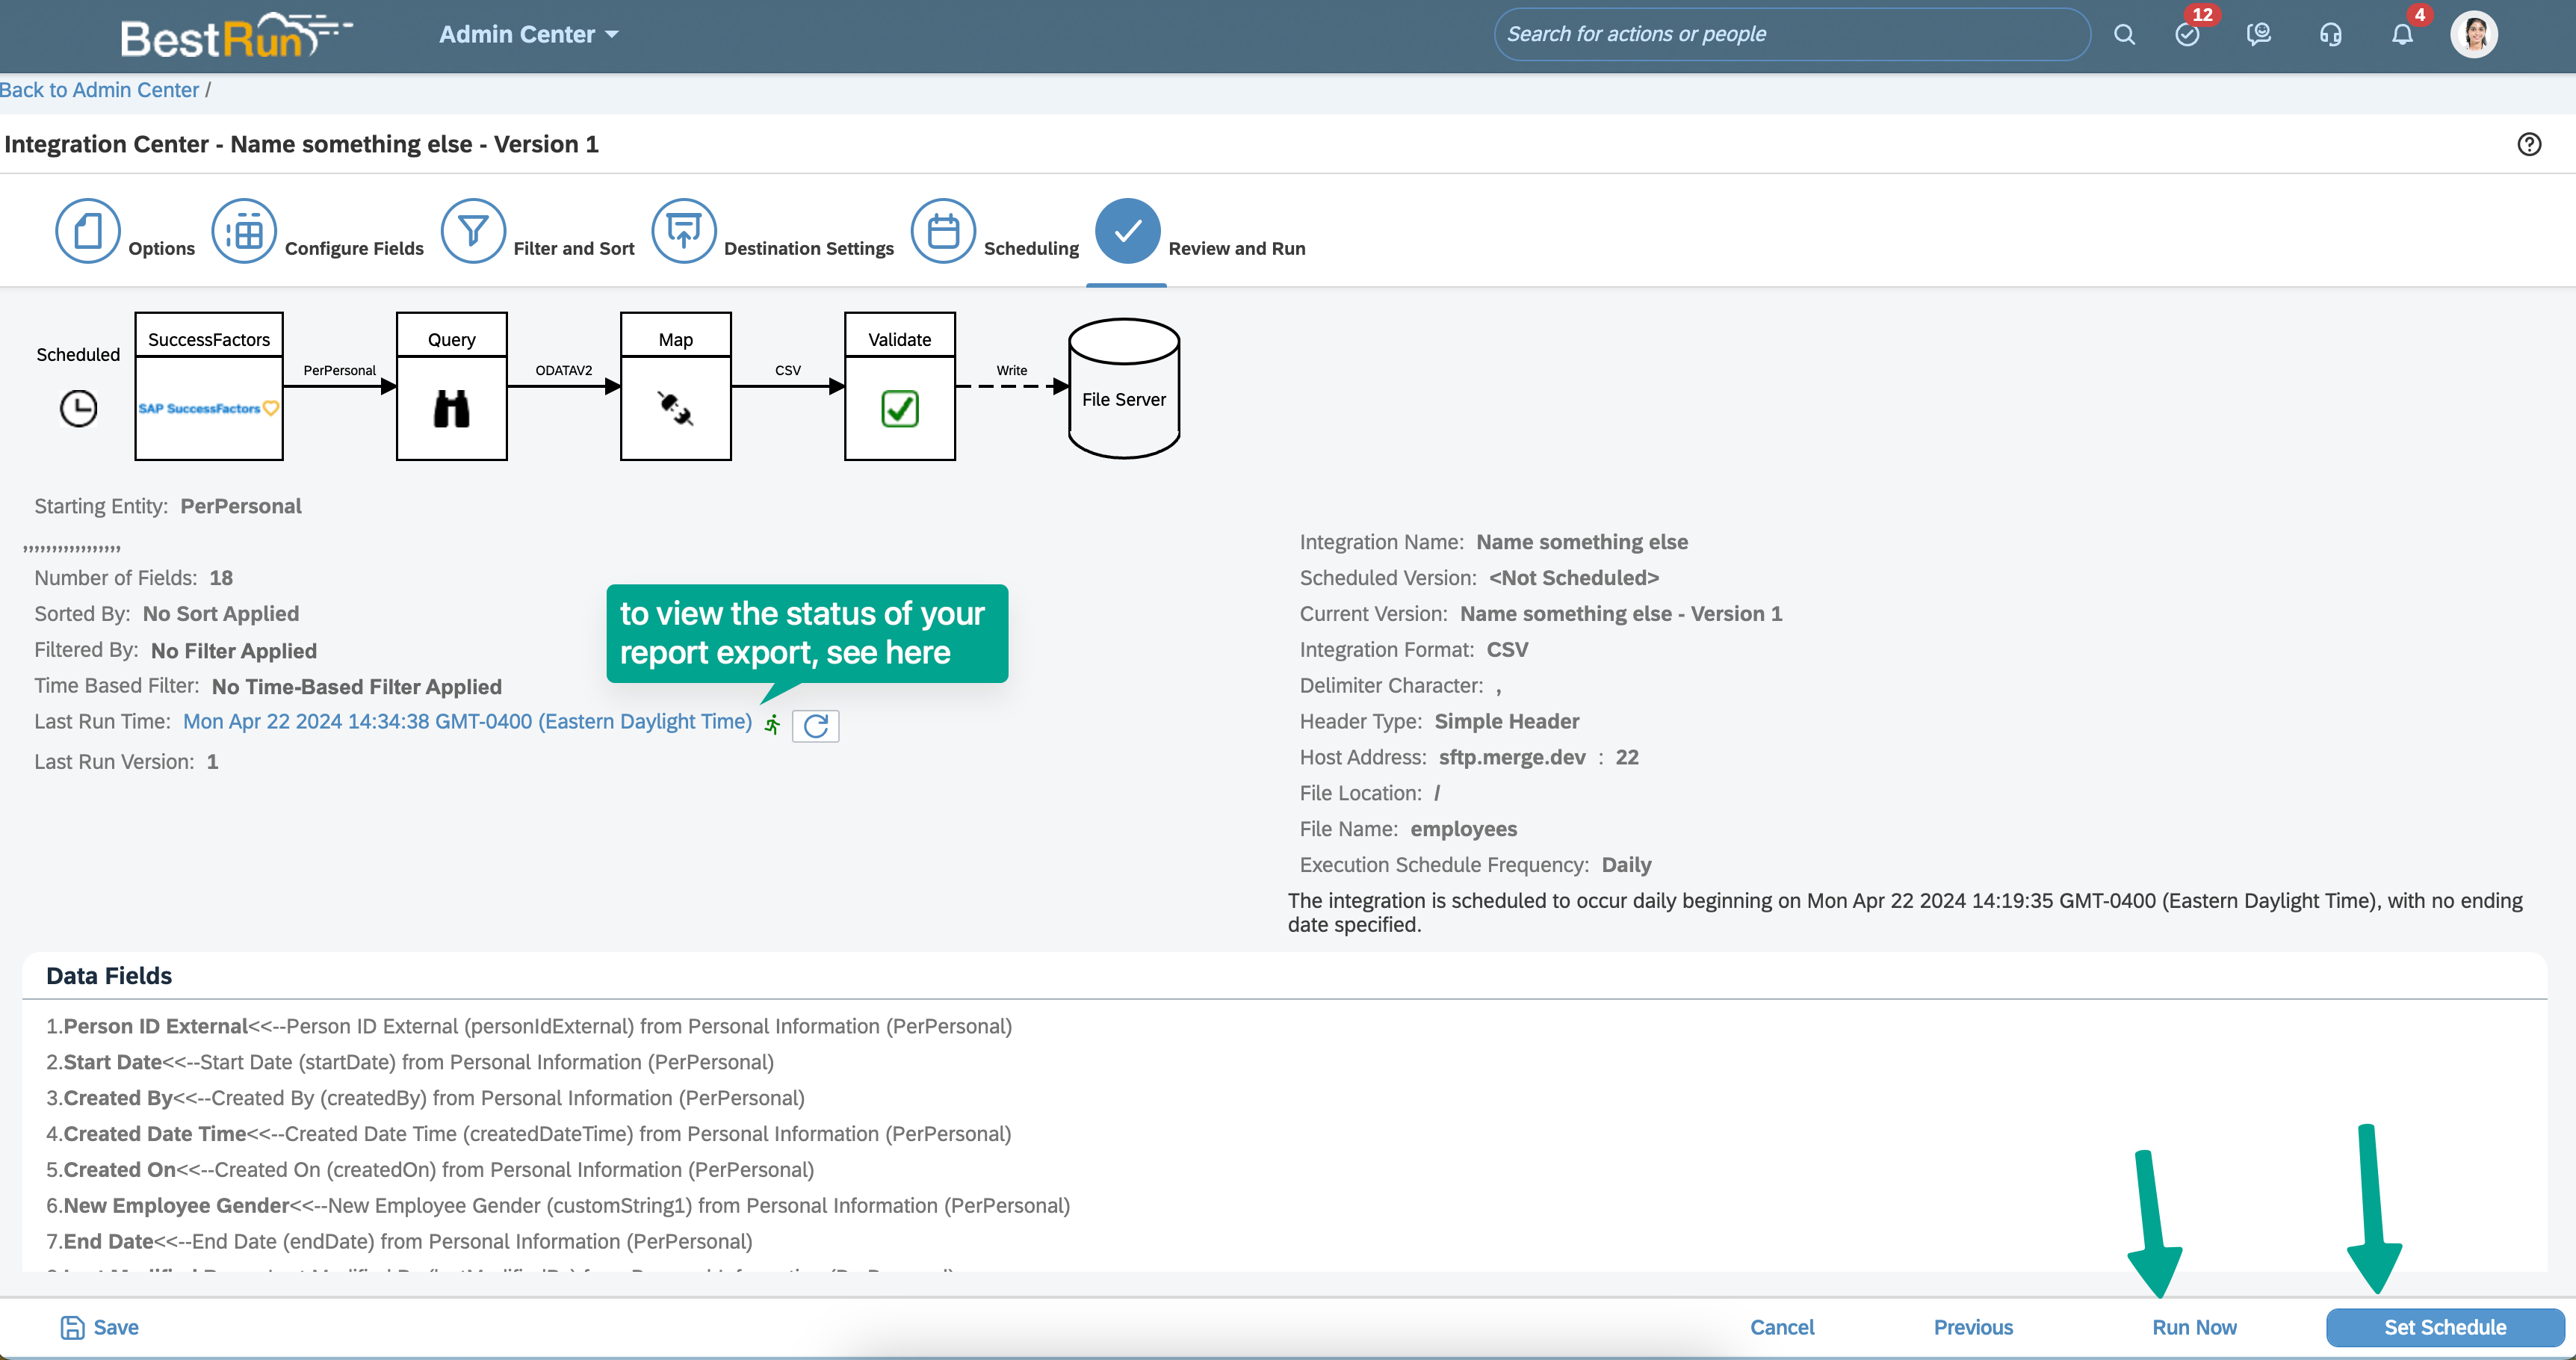Go to the Scheduling calendar icon

click(x=943, y=231)
